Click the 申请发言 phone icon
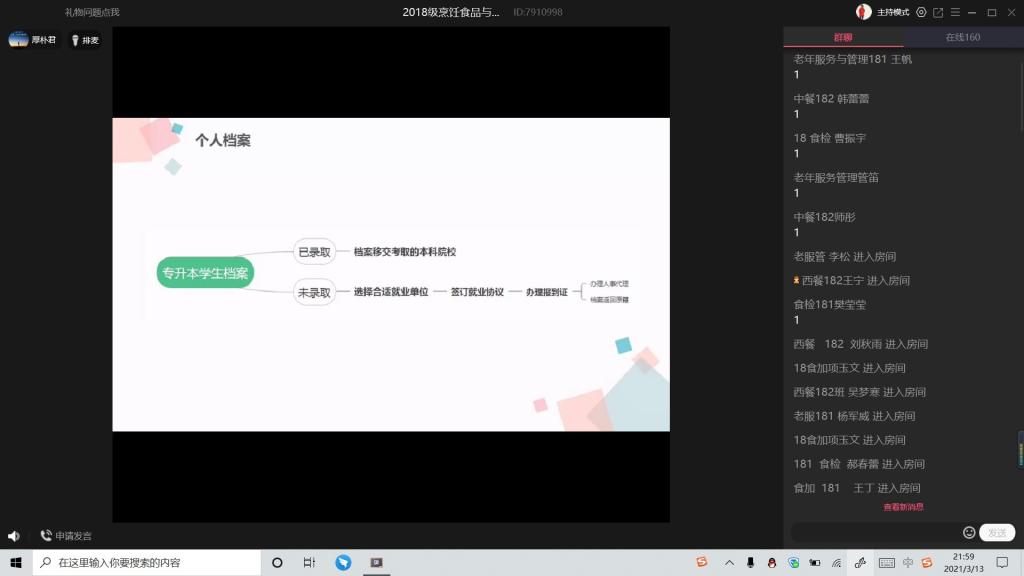This screenshot has width=1024, height=576. coord(46,536)
